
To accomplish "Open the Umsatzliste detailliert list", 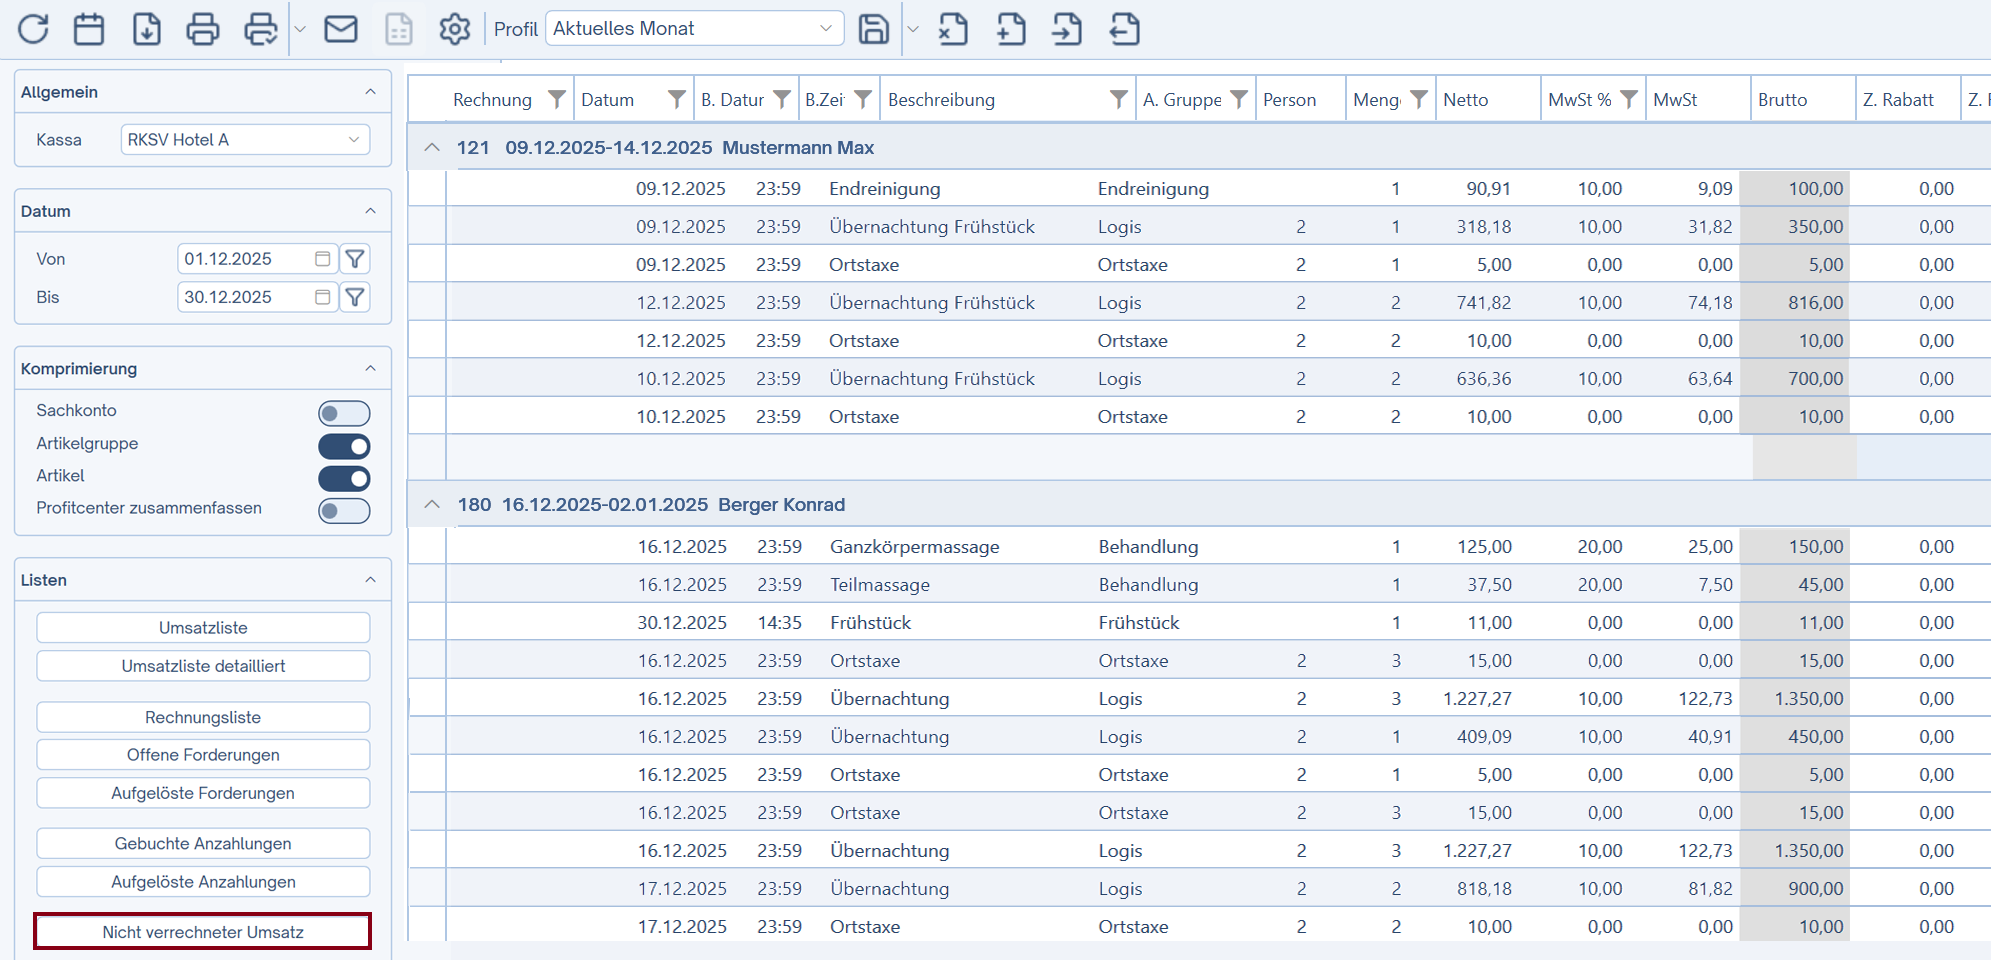I will 203,666.
